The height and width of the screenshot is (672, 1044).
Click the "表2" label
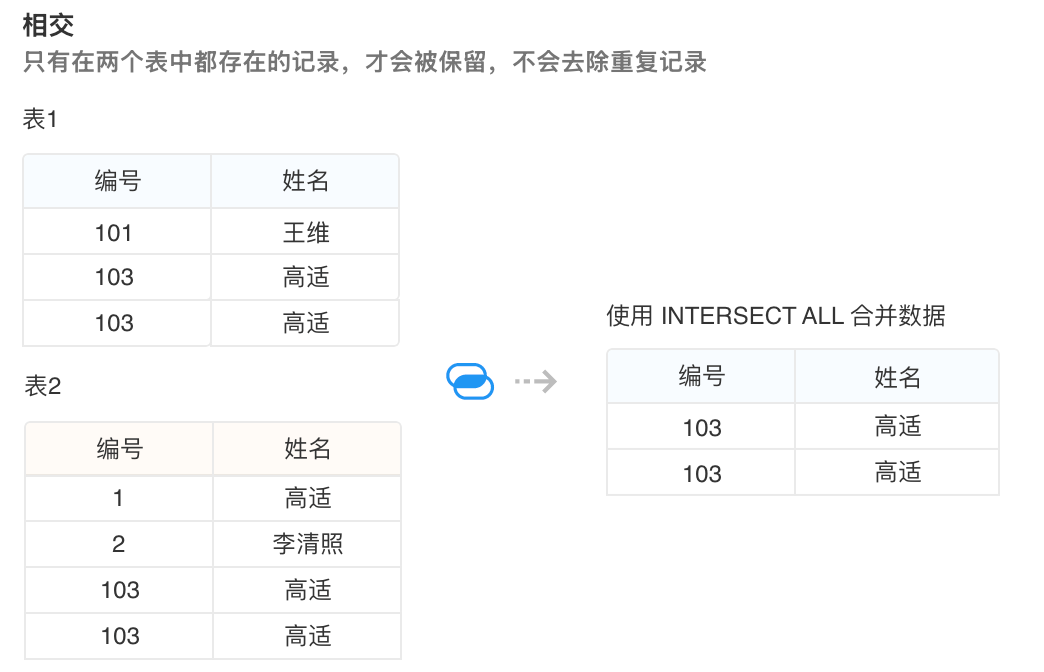click(43, 386)
